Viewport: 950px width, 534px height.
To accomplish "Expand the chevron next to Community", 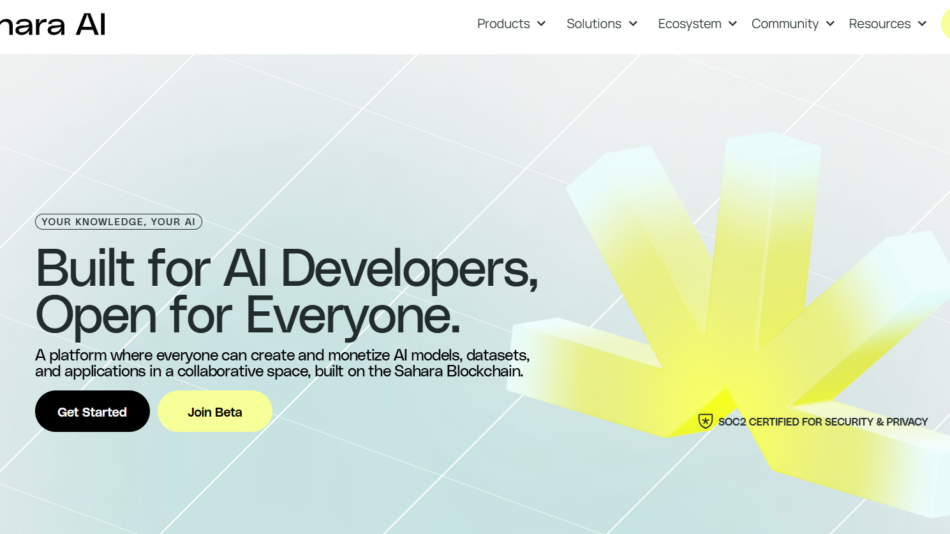I will click(x=830, y=24).
